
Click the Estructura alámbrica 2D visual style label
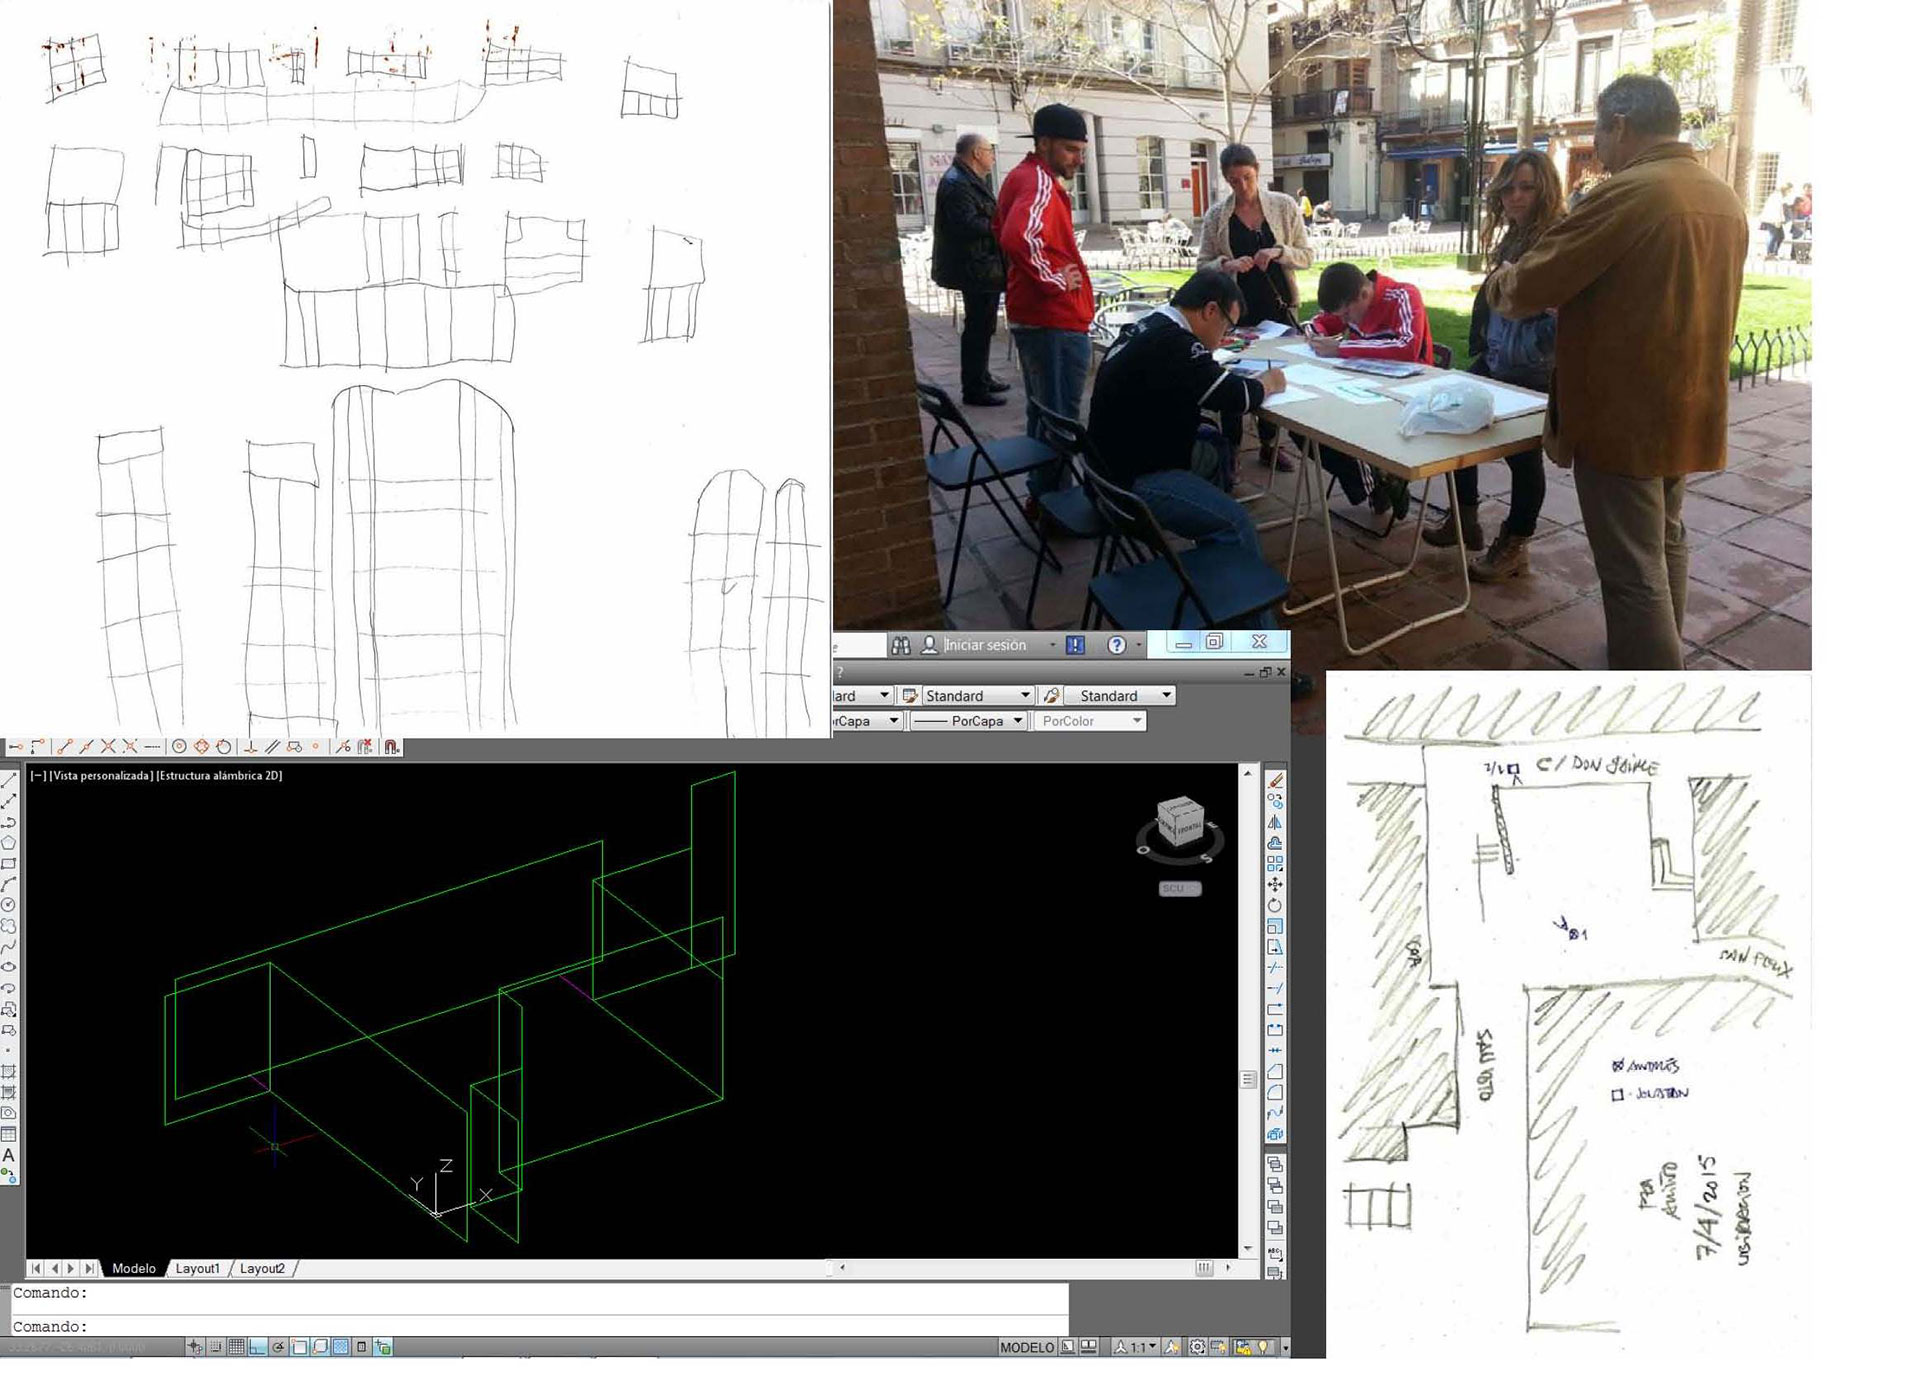click(219, 775)
